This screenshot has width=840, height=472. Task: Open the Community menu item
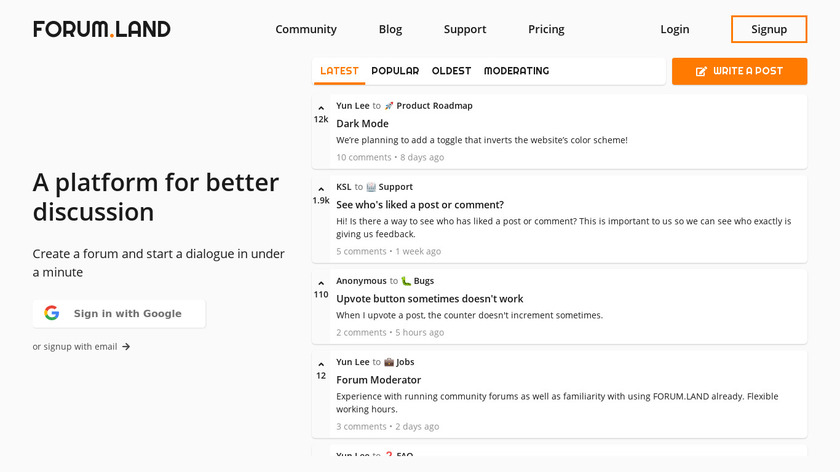pyautogui.click(x=306, y=29)
